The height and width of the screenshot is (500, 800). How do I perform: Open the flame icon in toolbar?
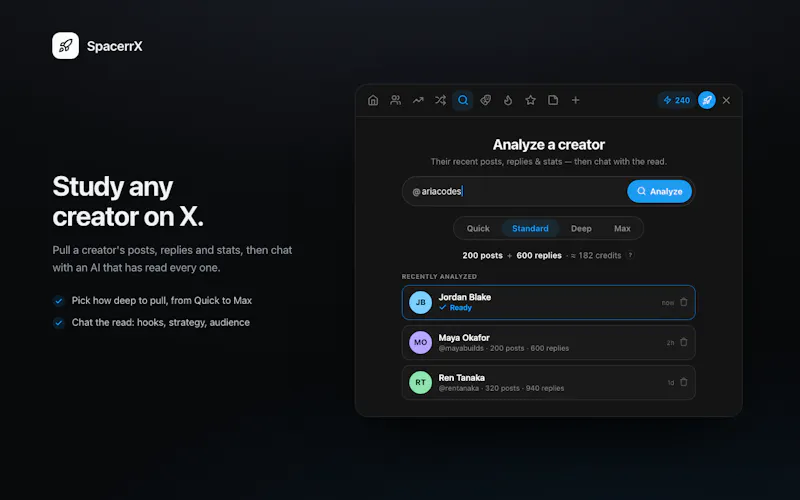[508, 100]
